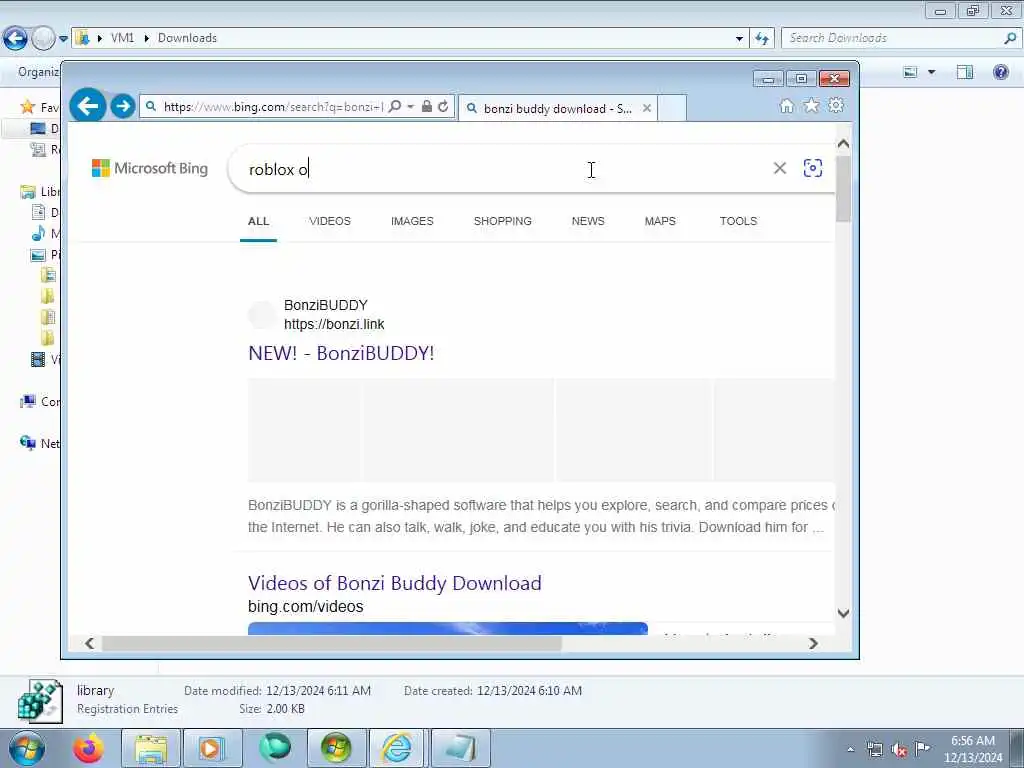Click the Microsoft Bing logo
This screenshot has height=768, width=1024.
pyautogui.click(x=150, y=168)
